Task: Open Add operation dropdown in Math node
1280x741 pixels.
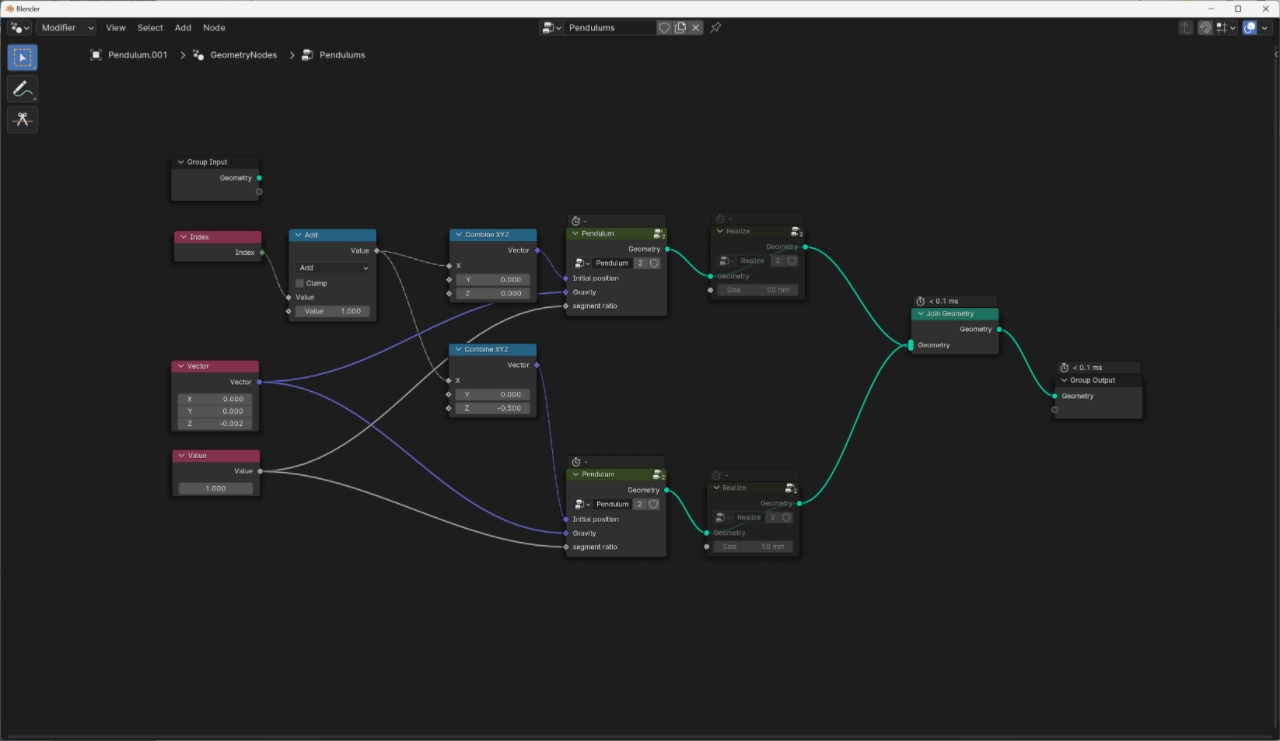Action: [333, 268]
